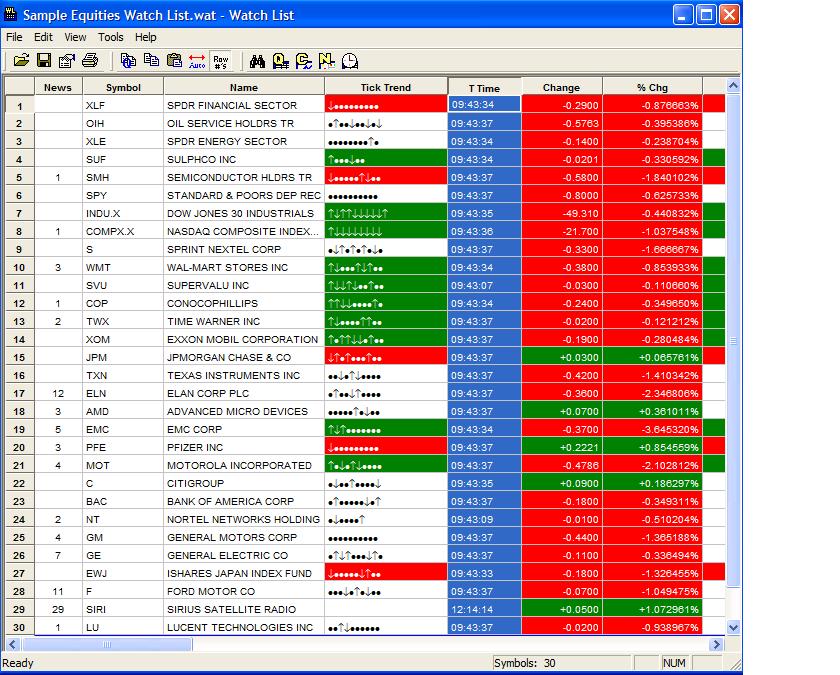840x675 pixels.
Task: Select row number 15 header
Action: pos(20,357)
